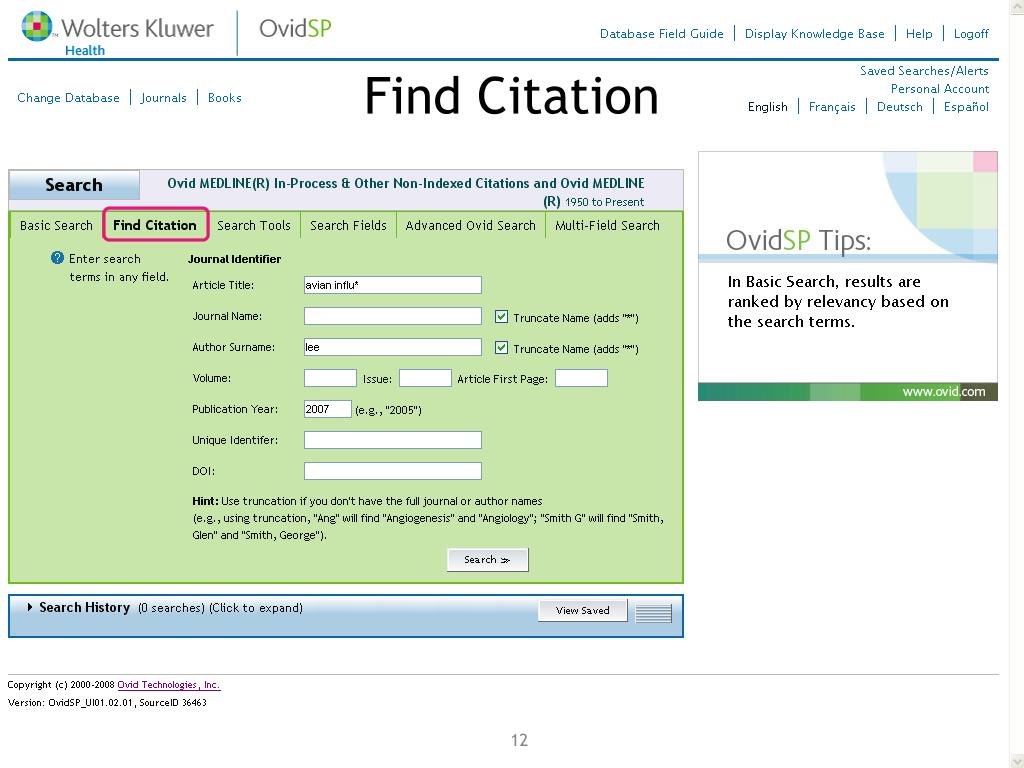The image size is (1024, 768).
Task: Click the Unique Identifier input field
Action: tap(392, 440)
